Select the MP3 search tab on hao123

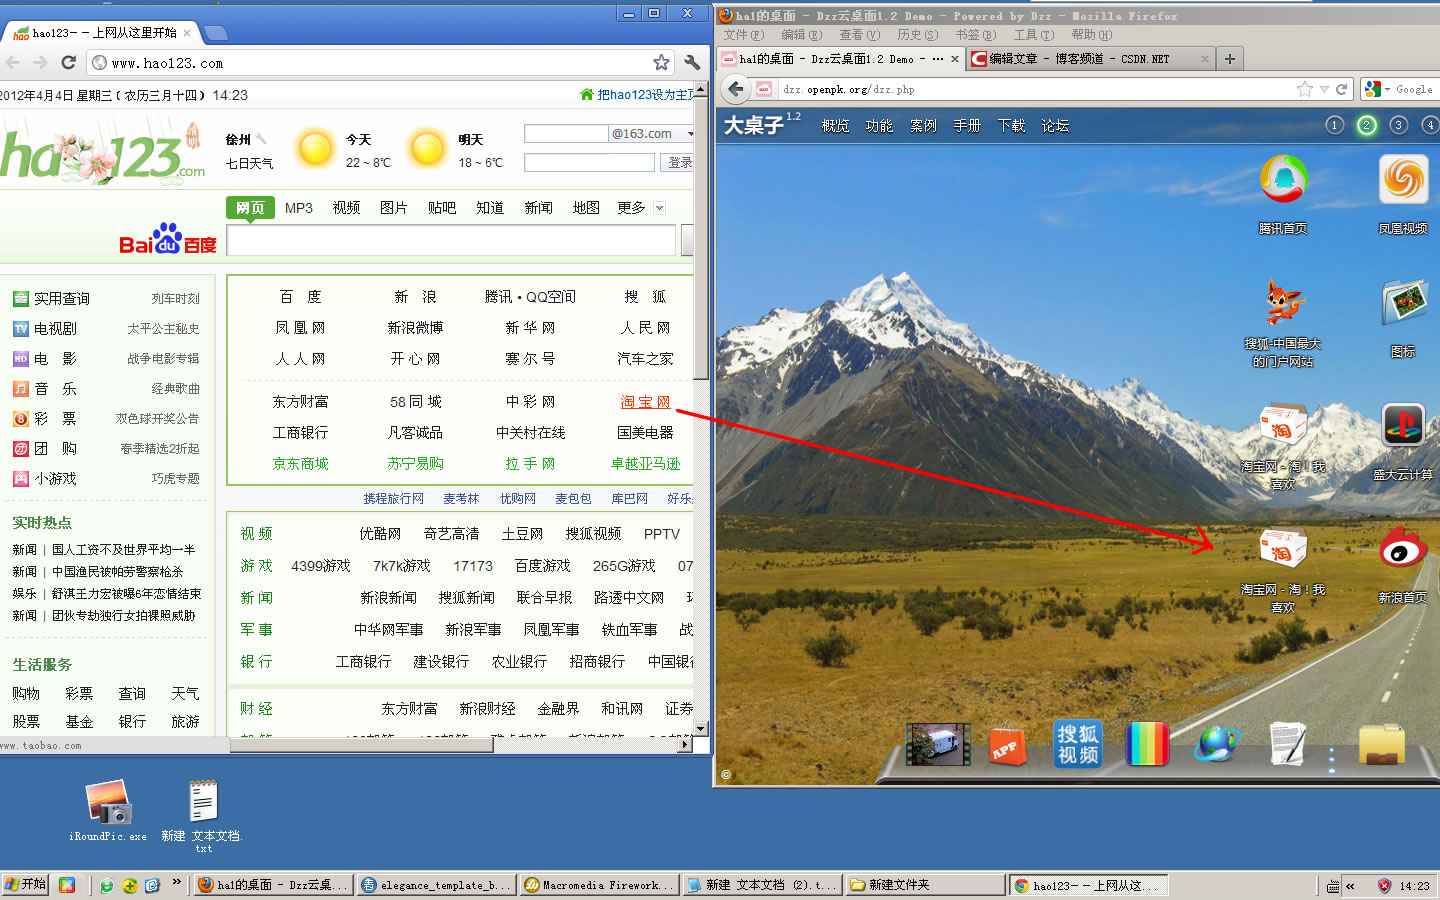click(x=298, y=208)
